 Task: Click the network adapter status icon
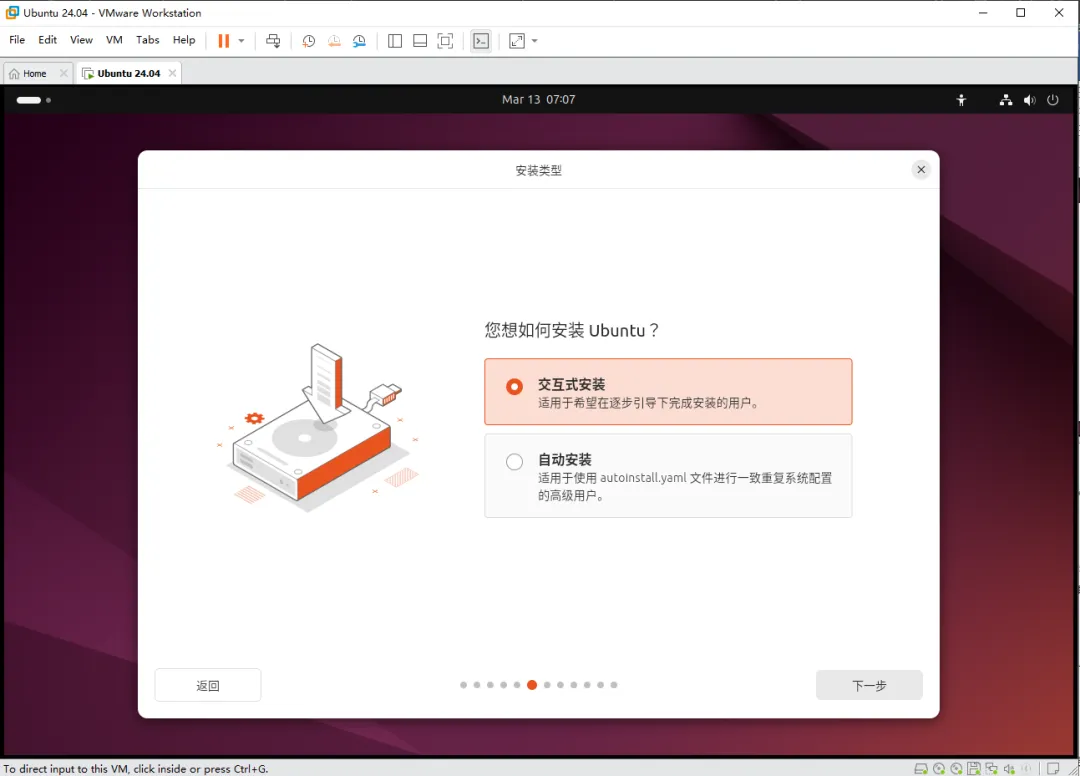click(991, 768)
